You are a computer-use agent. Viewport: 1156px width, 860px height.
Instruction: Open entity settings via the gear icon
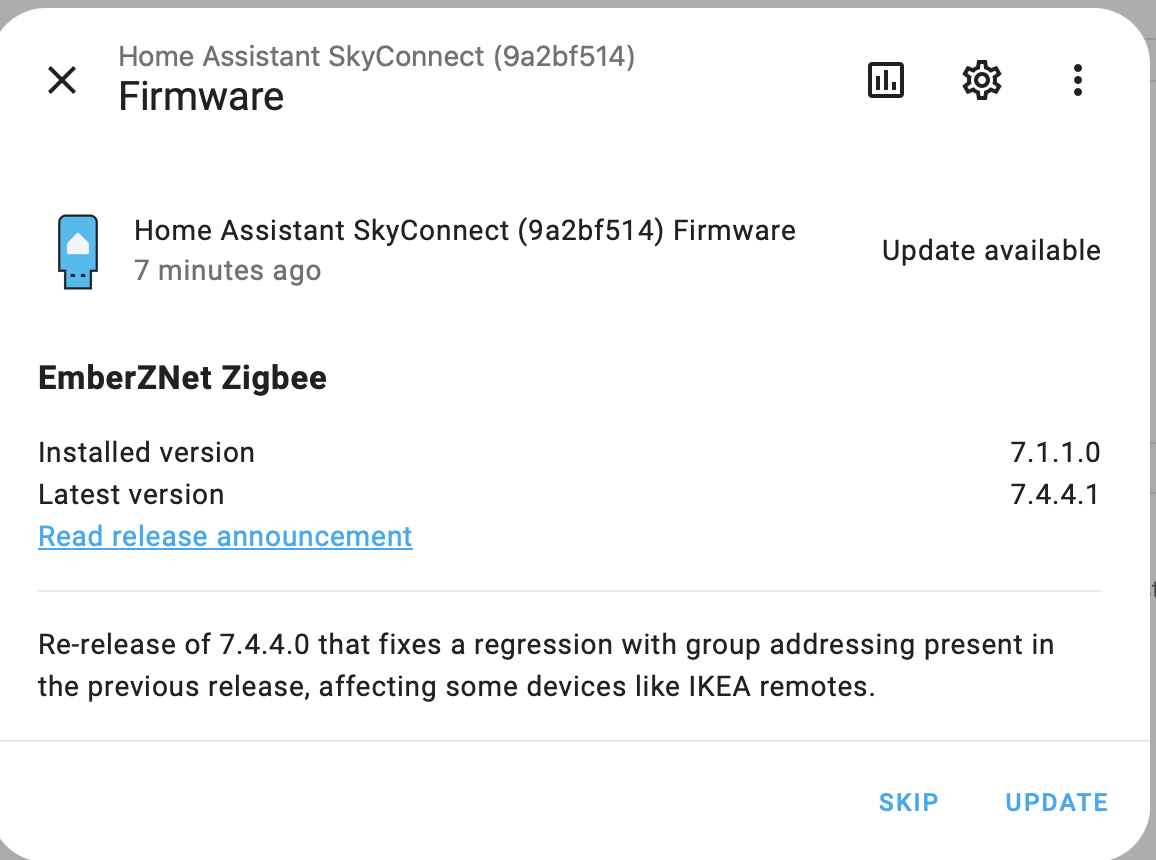click(x=981, y=80)
